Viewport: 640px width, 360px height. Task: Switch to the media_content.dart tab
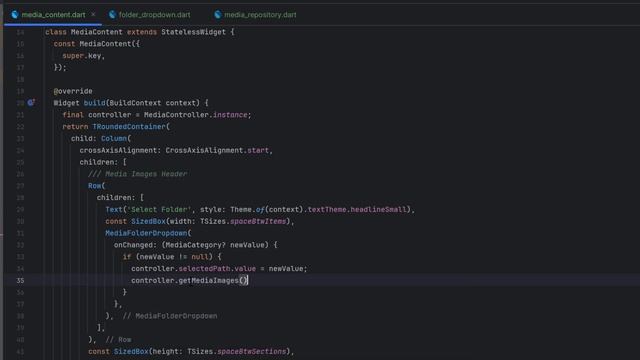[53, 15]
